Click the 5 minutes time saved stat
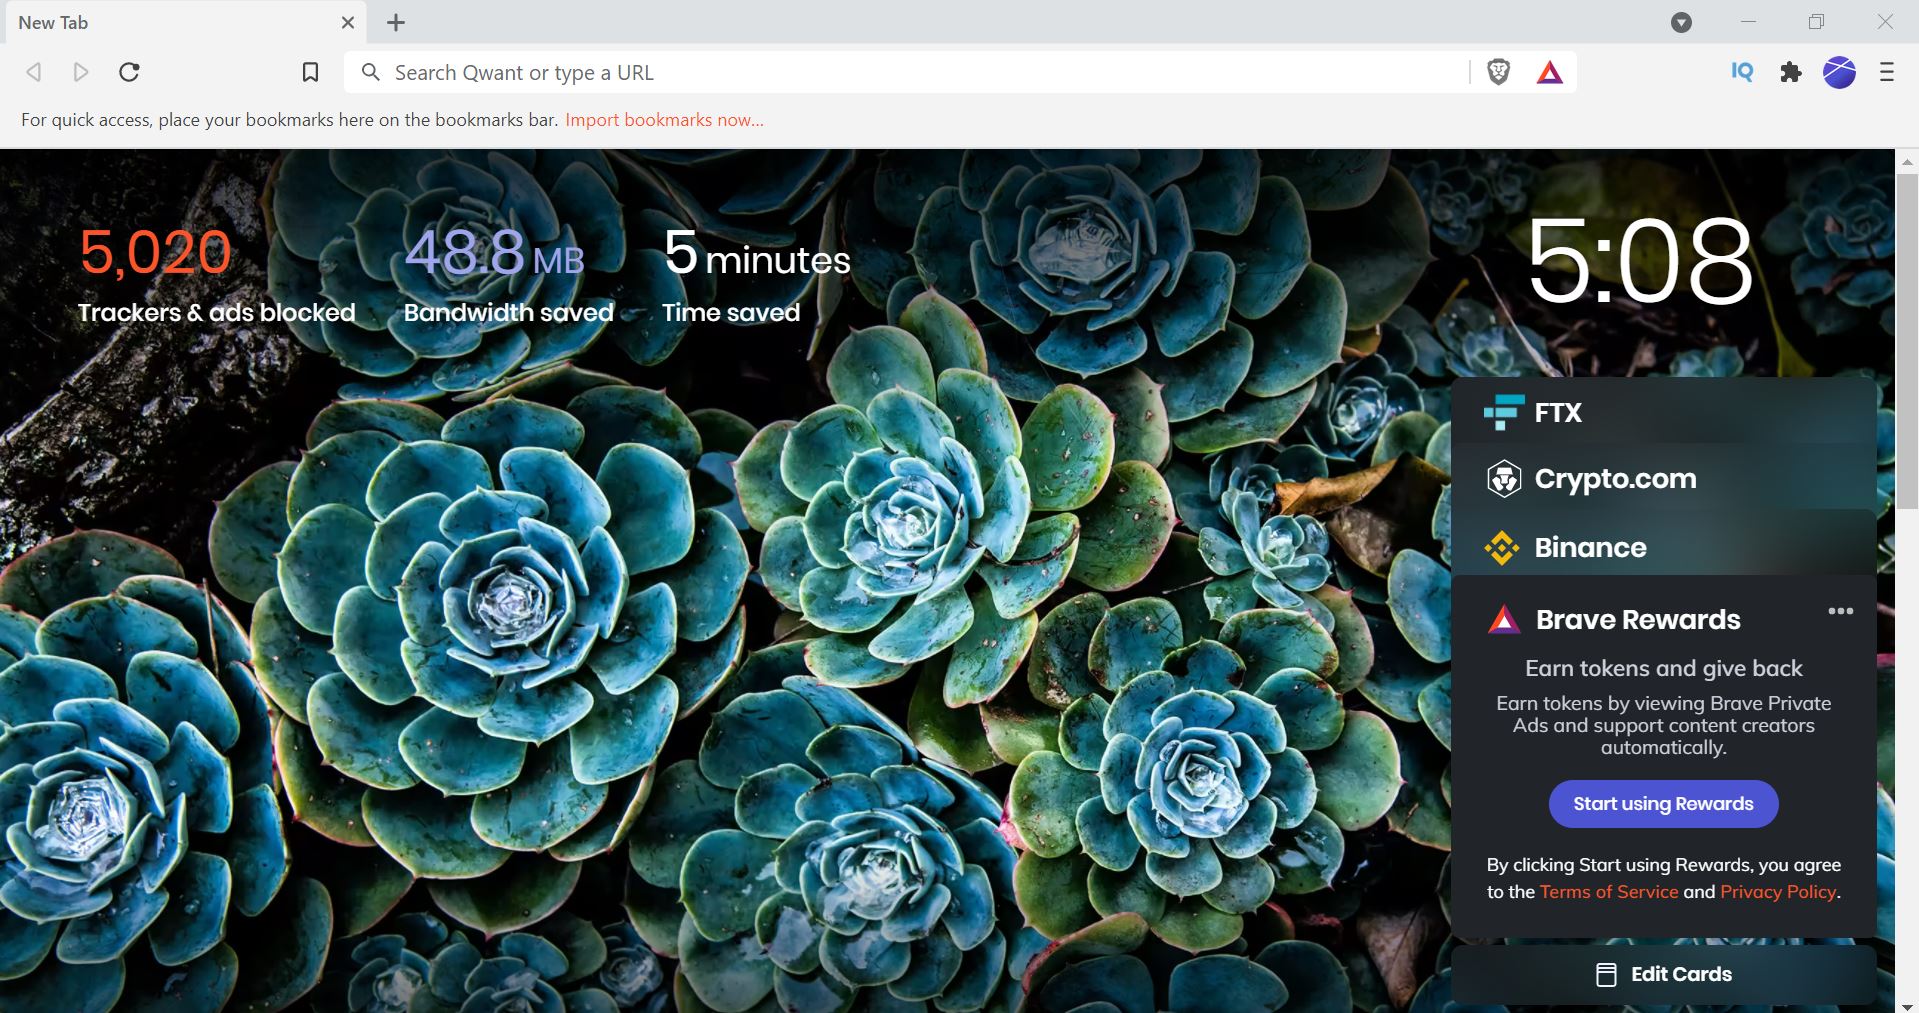Viewport: 1919px width, 1013px height. [756, 275]
